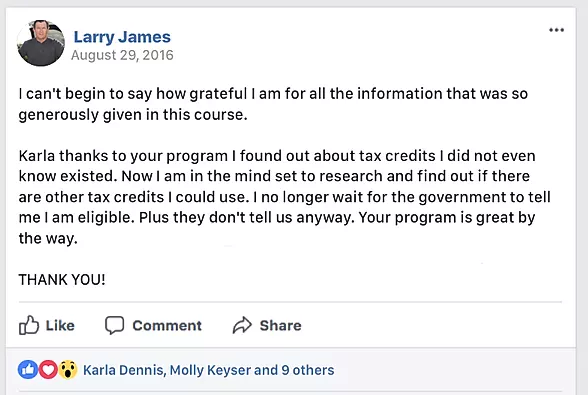This screenshot has height=395, width=588.
Task: Select the Share button label
Action: pyautogui.click(x=280, y=326)
